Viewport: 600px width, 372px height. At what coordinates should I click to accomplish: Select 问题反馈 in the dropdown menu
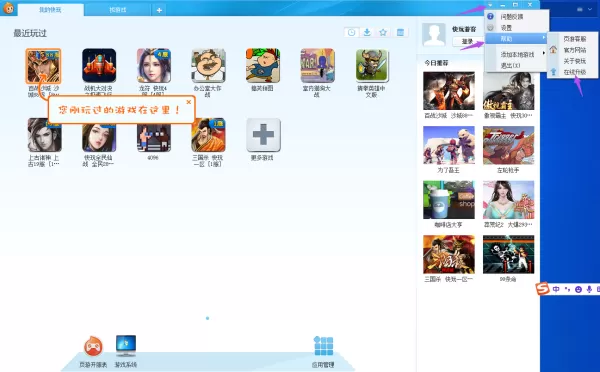coord(517,17)
